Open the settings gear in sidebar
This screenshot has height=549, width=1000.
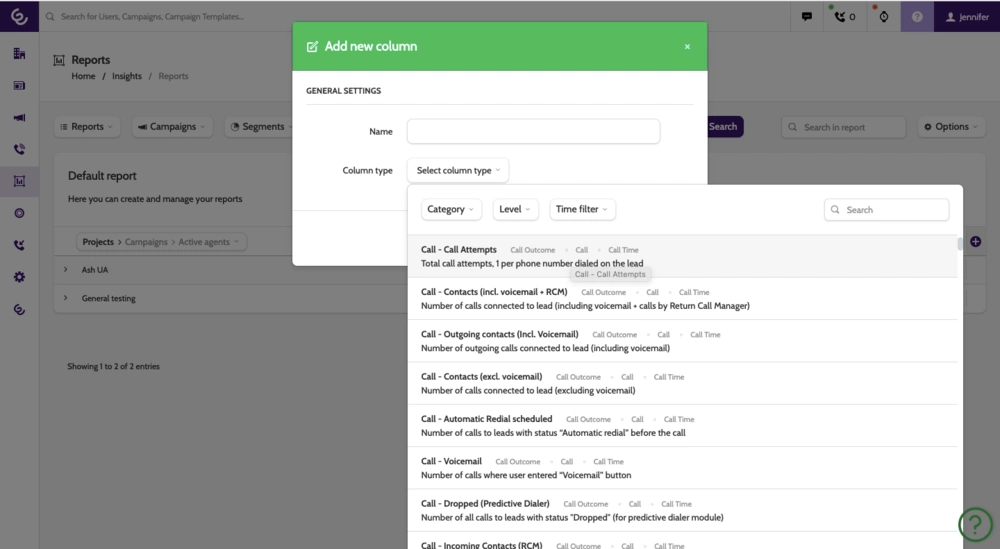point(19,277)
